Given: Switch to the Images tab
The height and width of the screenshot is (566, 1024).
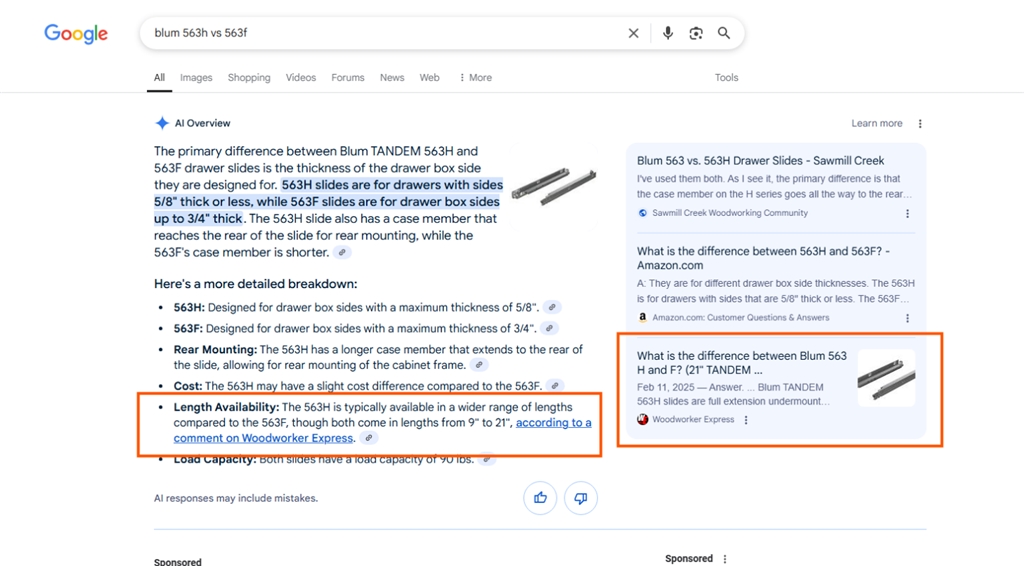Looking at the screenshot, I should pyautogui.click(x=196, y=77).
